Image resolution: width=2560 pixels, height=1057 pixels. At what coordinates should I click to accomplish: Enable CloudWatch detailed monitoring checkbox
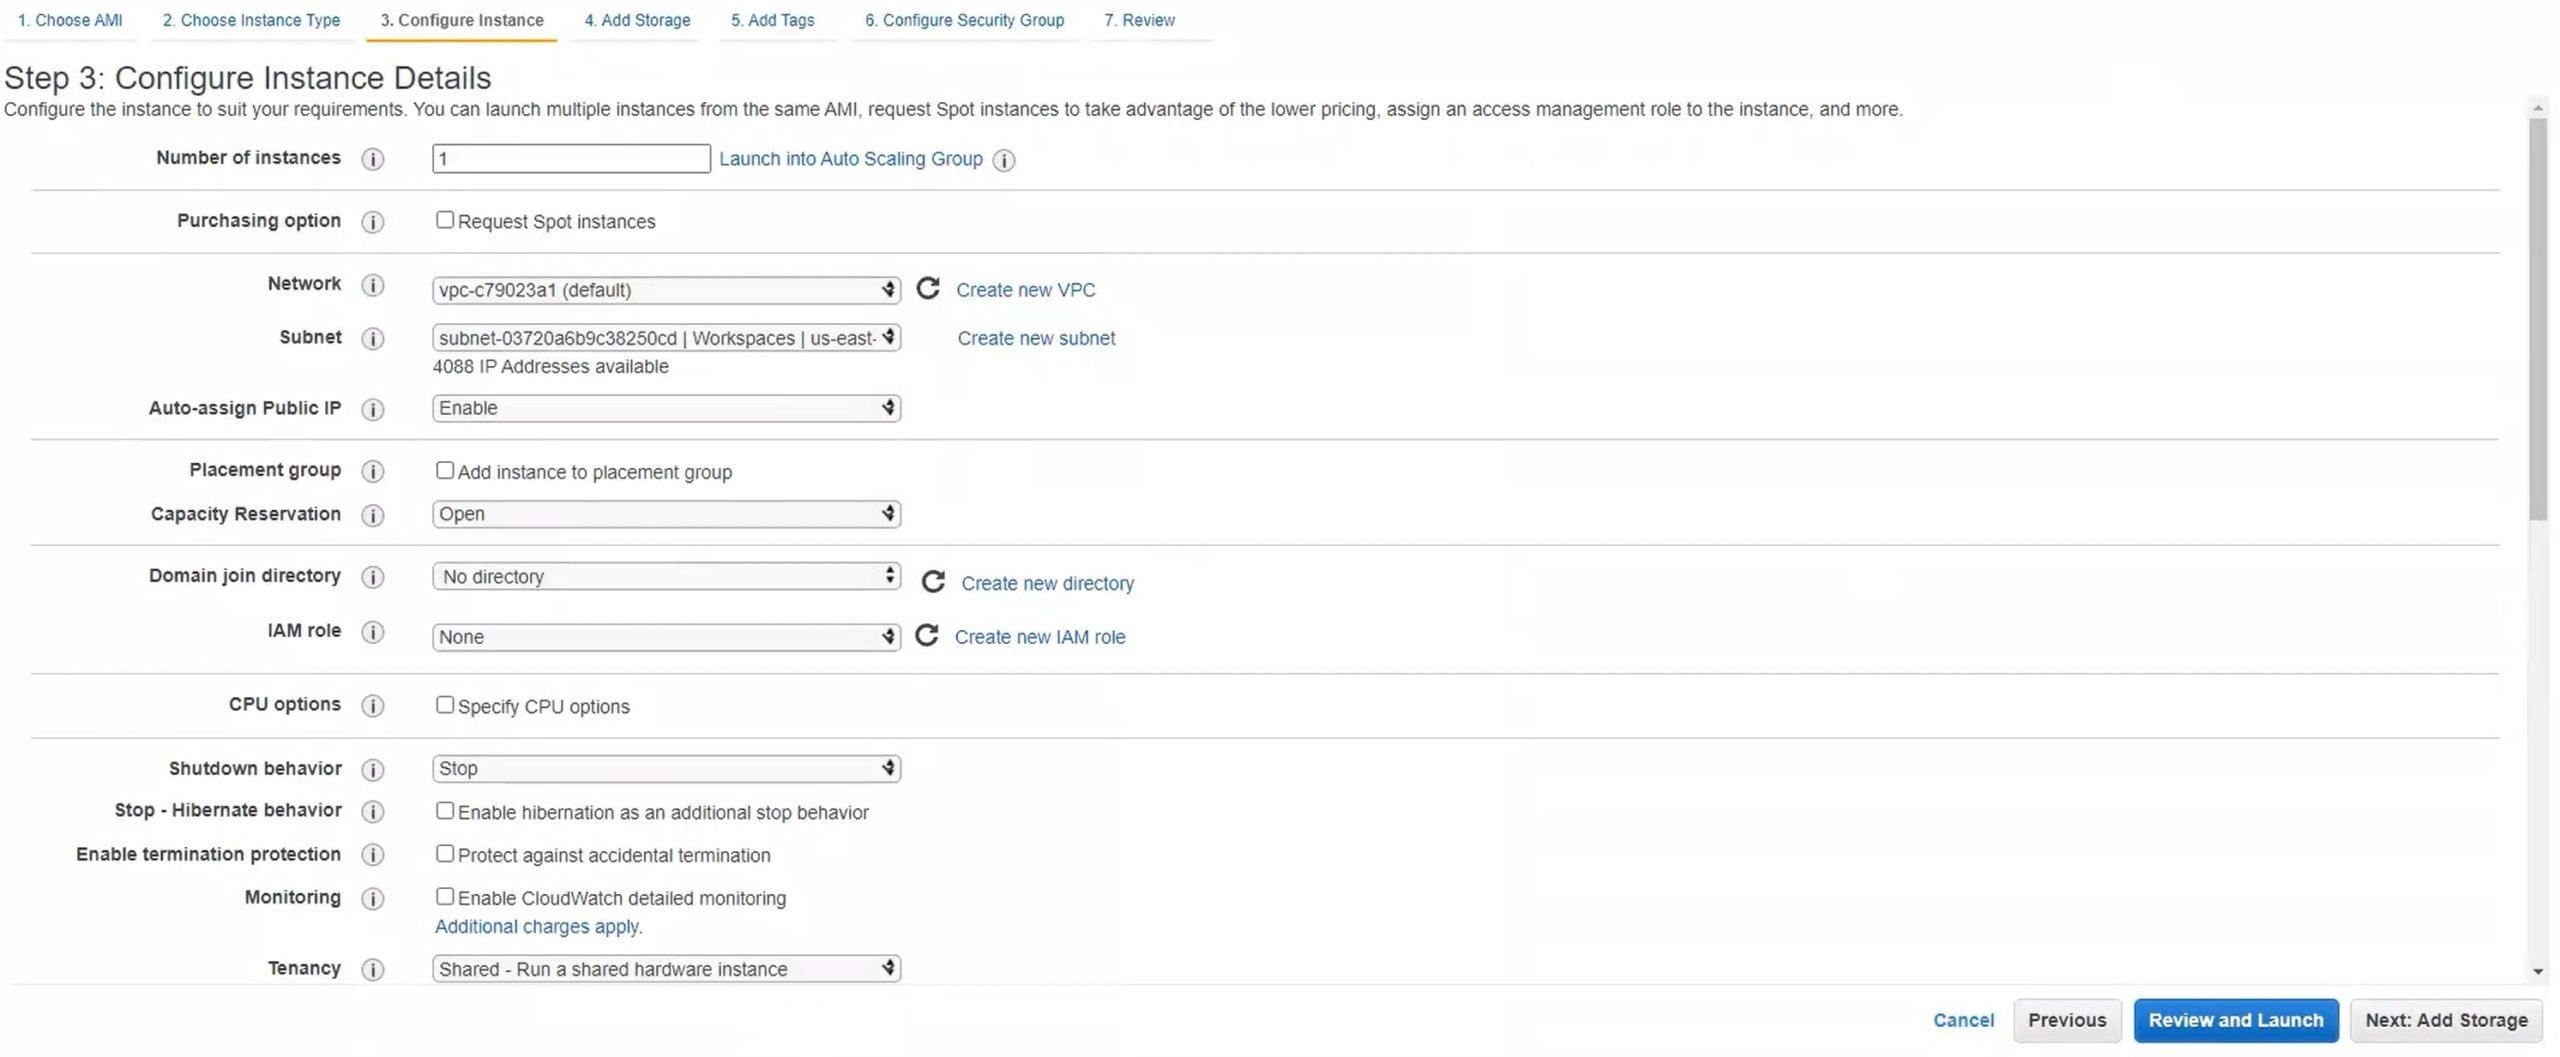445,896
